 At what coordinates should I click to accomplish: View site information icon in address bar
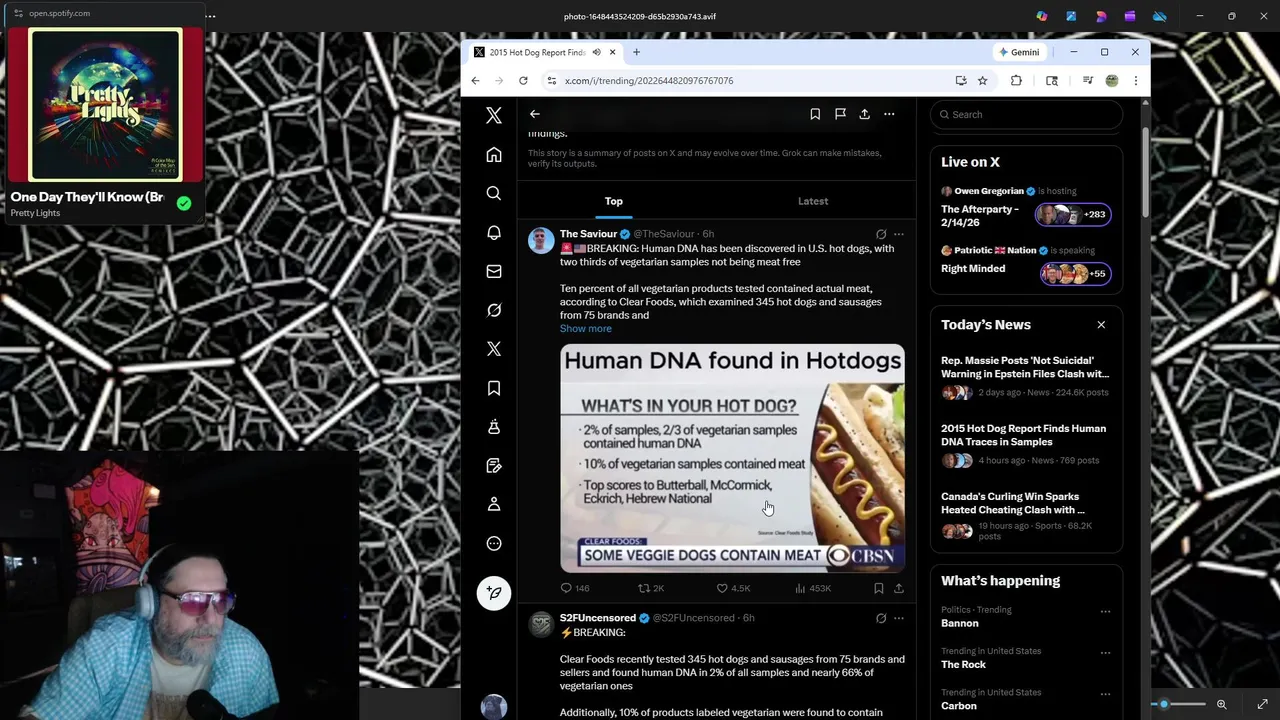[551, 80]
